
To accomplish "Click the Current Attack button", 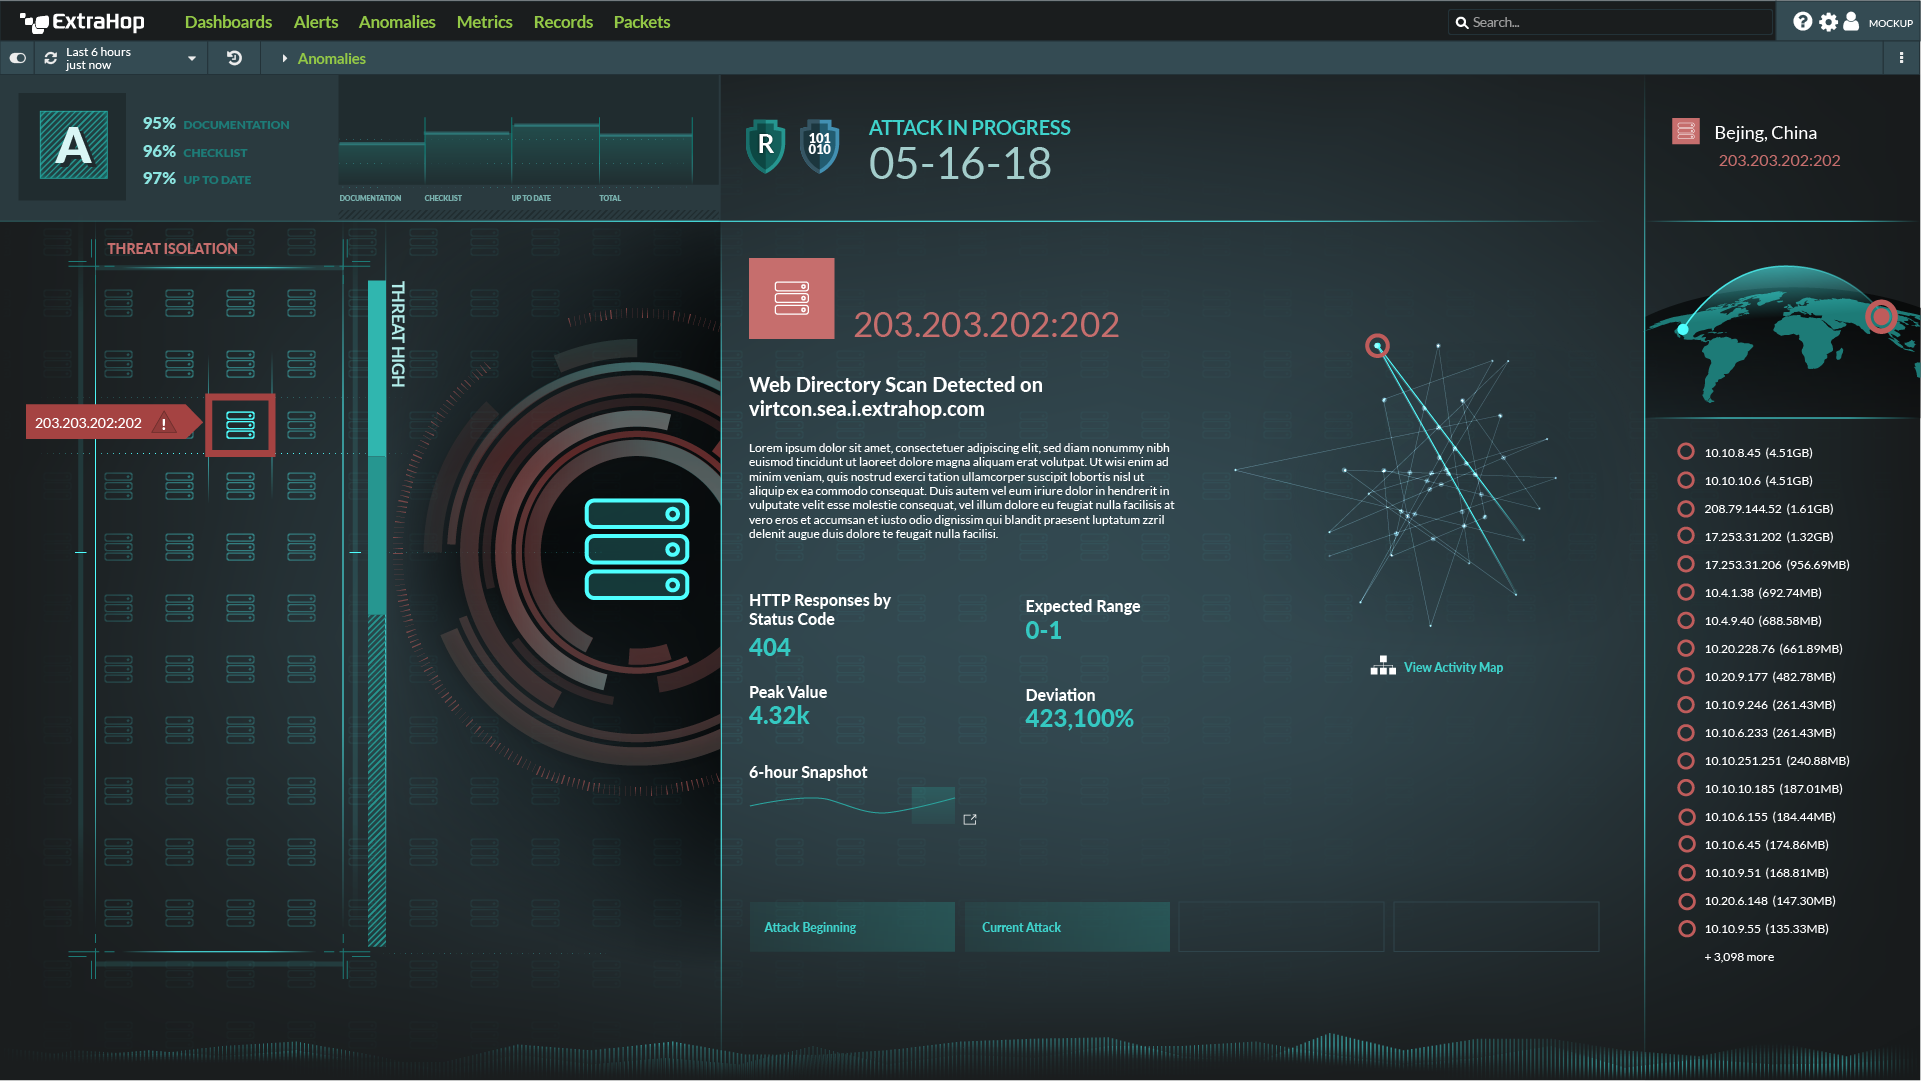I will click(x=1067, y=927).
